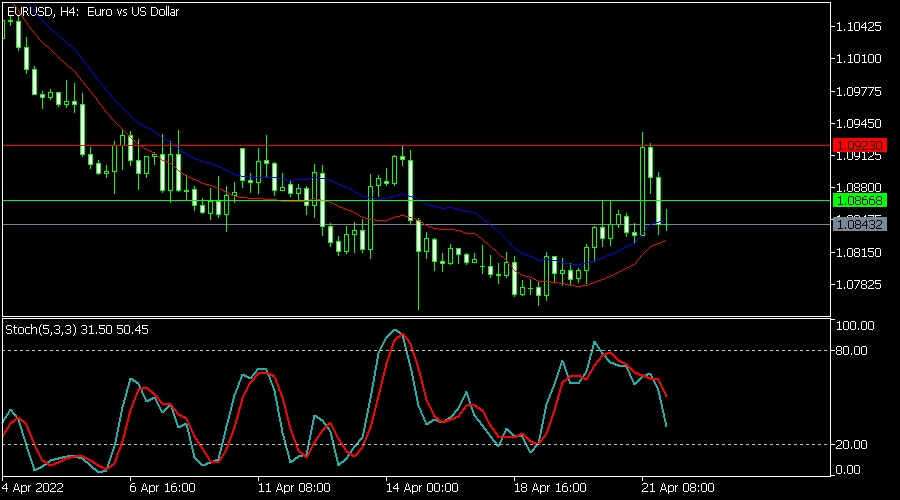The image size is (900, 500).
Task: Click price scale value 1.10425
Action: pos(859,26)
